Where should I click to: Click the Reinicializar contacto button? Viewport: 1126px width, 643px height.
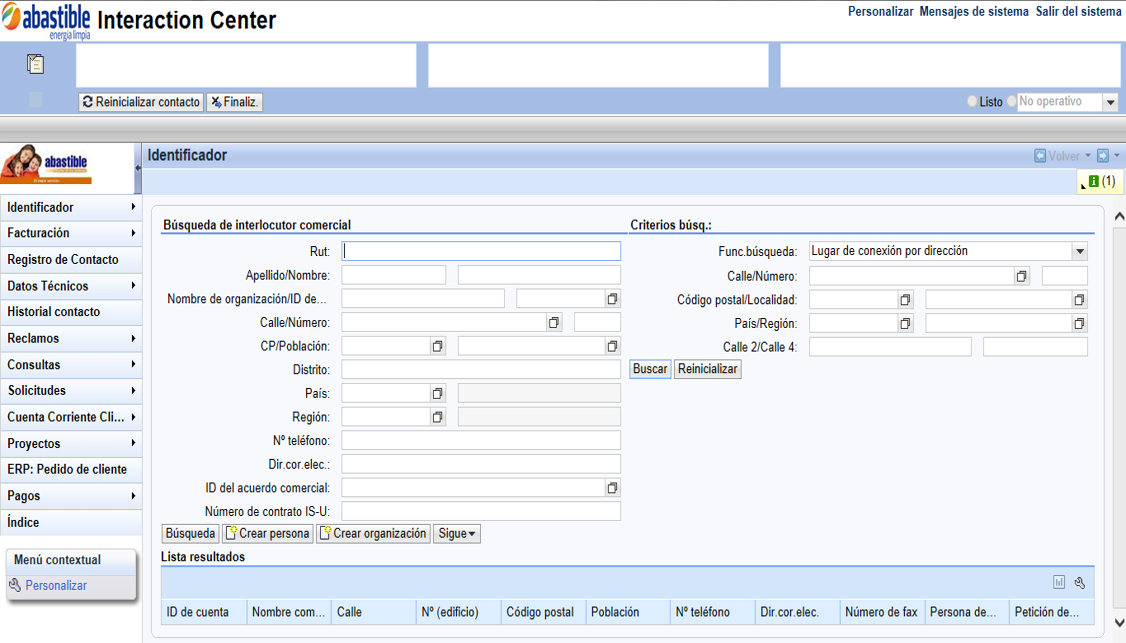click(141, 102)
